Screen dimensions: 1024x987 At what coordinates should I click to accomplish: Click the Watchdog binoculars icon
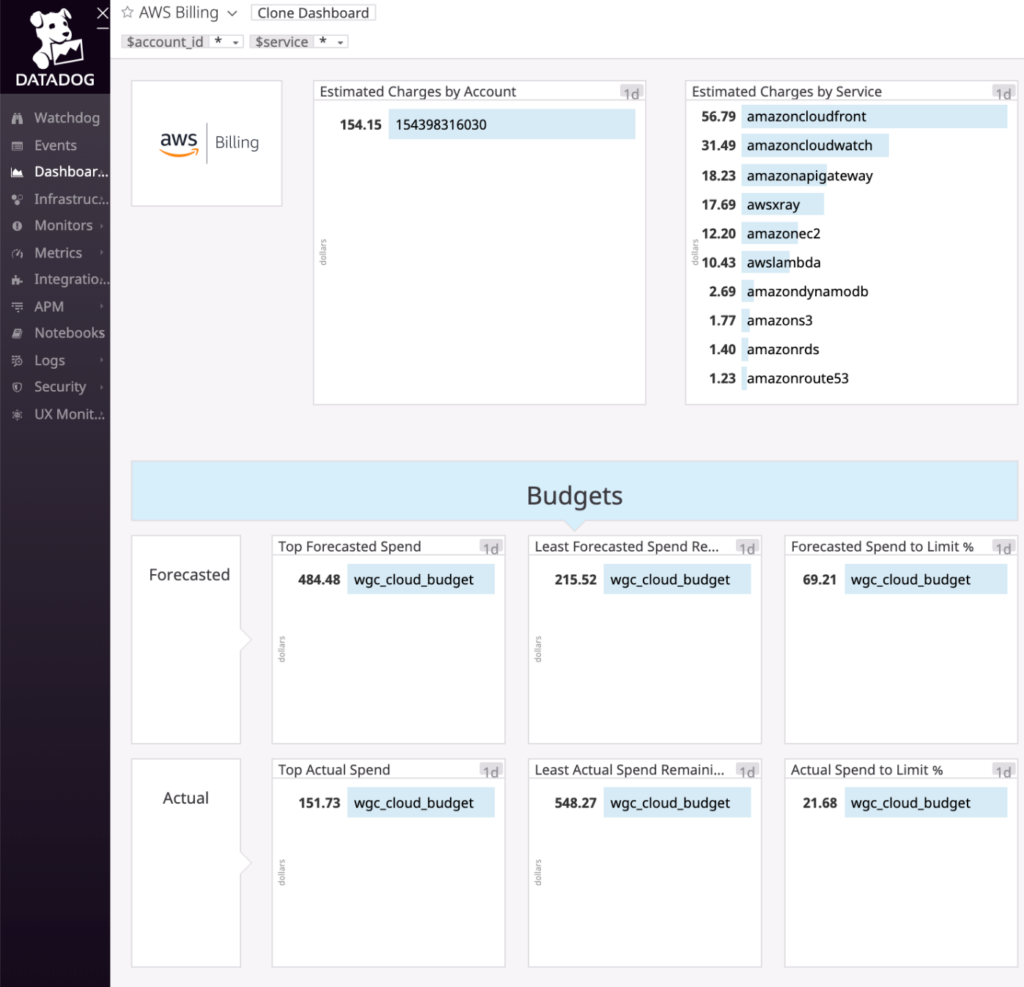(x=17, y=118)
